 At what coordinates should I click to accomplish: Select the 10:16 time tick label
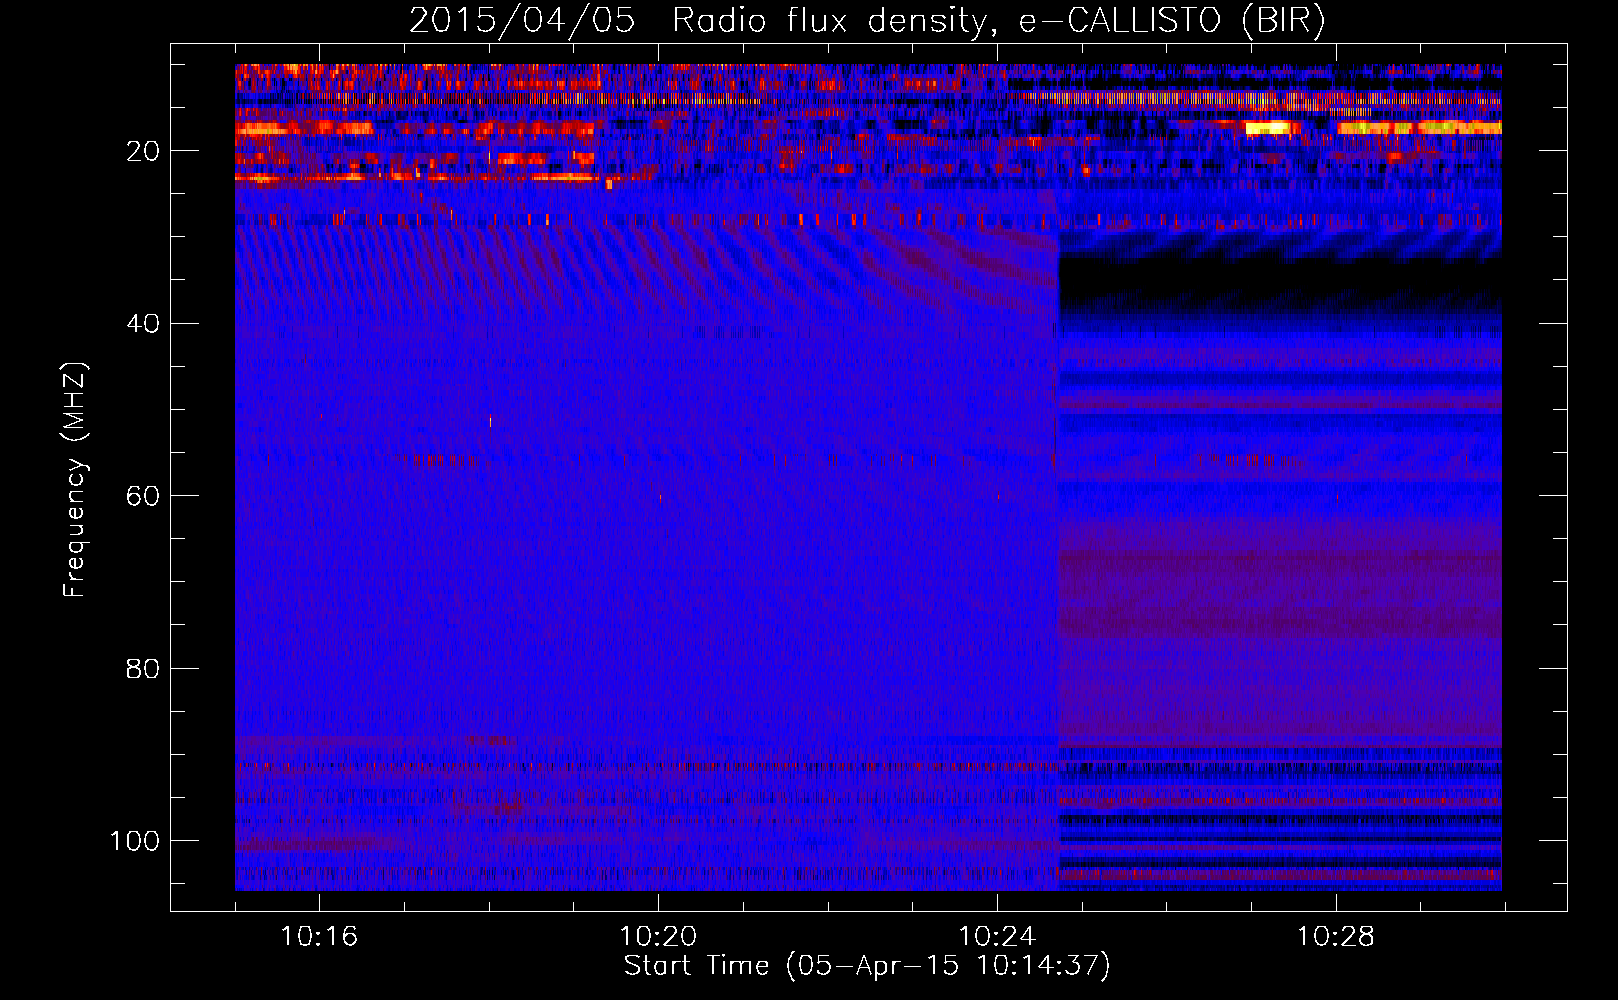pos(319,937)
